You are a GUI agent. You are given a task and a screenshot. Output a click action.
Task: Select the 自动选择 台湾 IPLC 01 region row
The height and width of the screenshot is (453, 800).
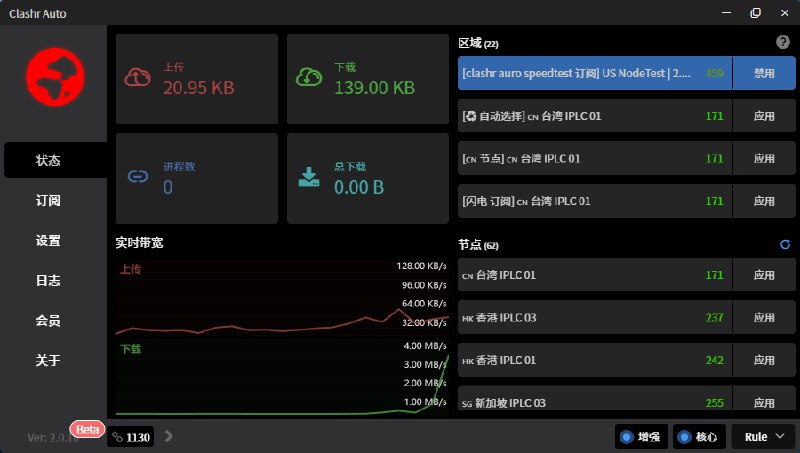595,116
